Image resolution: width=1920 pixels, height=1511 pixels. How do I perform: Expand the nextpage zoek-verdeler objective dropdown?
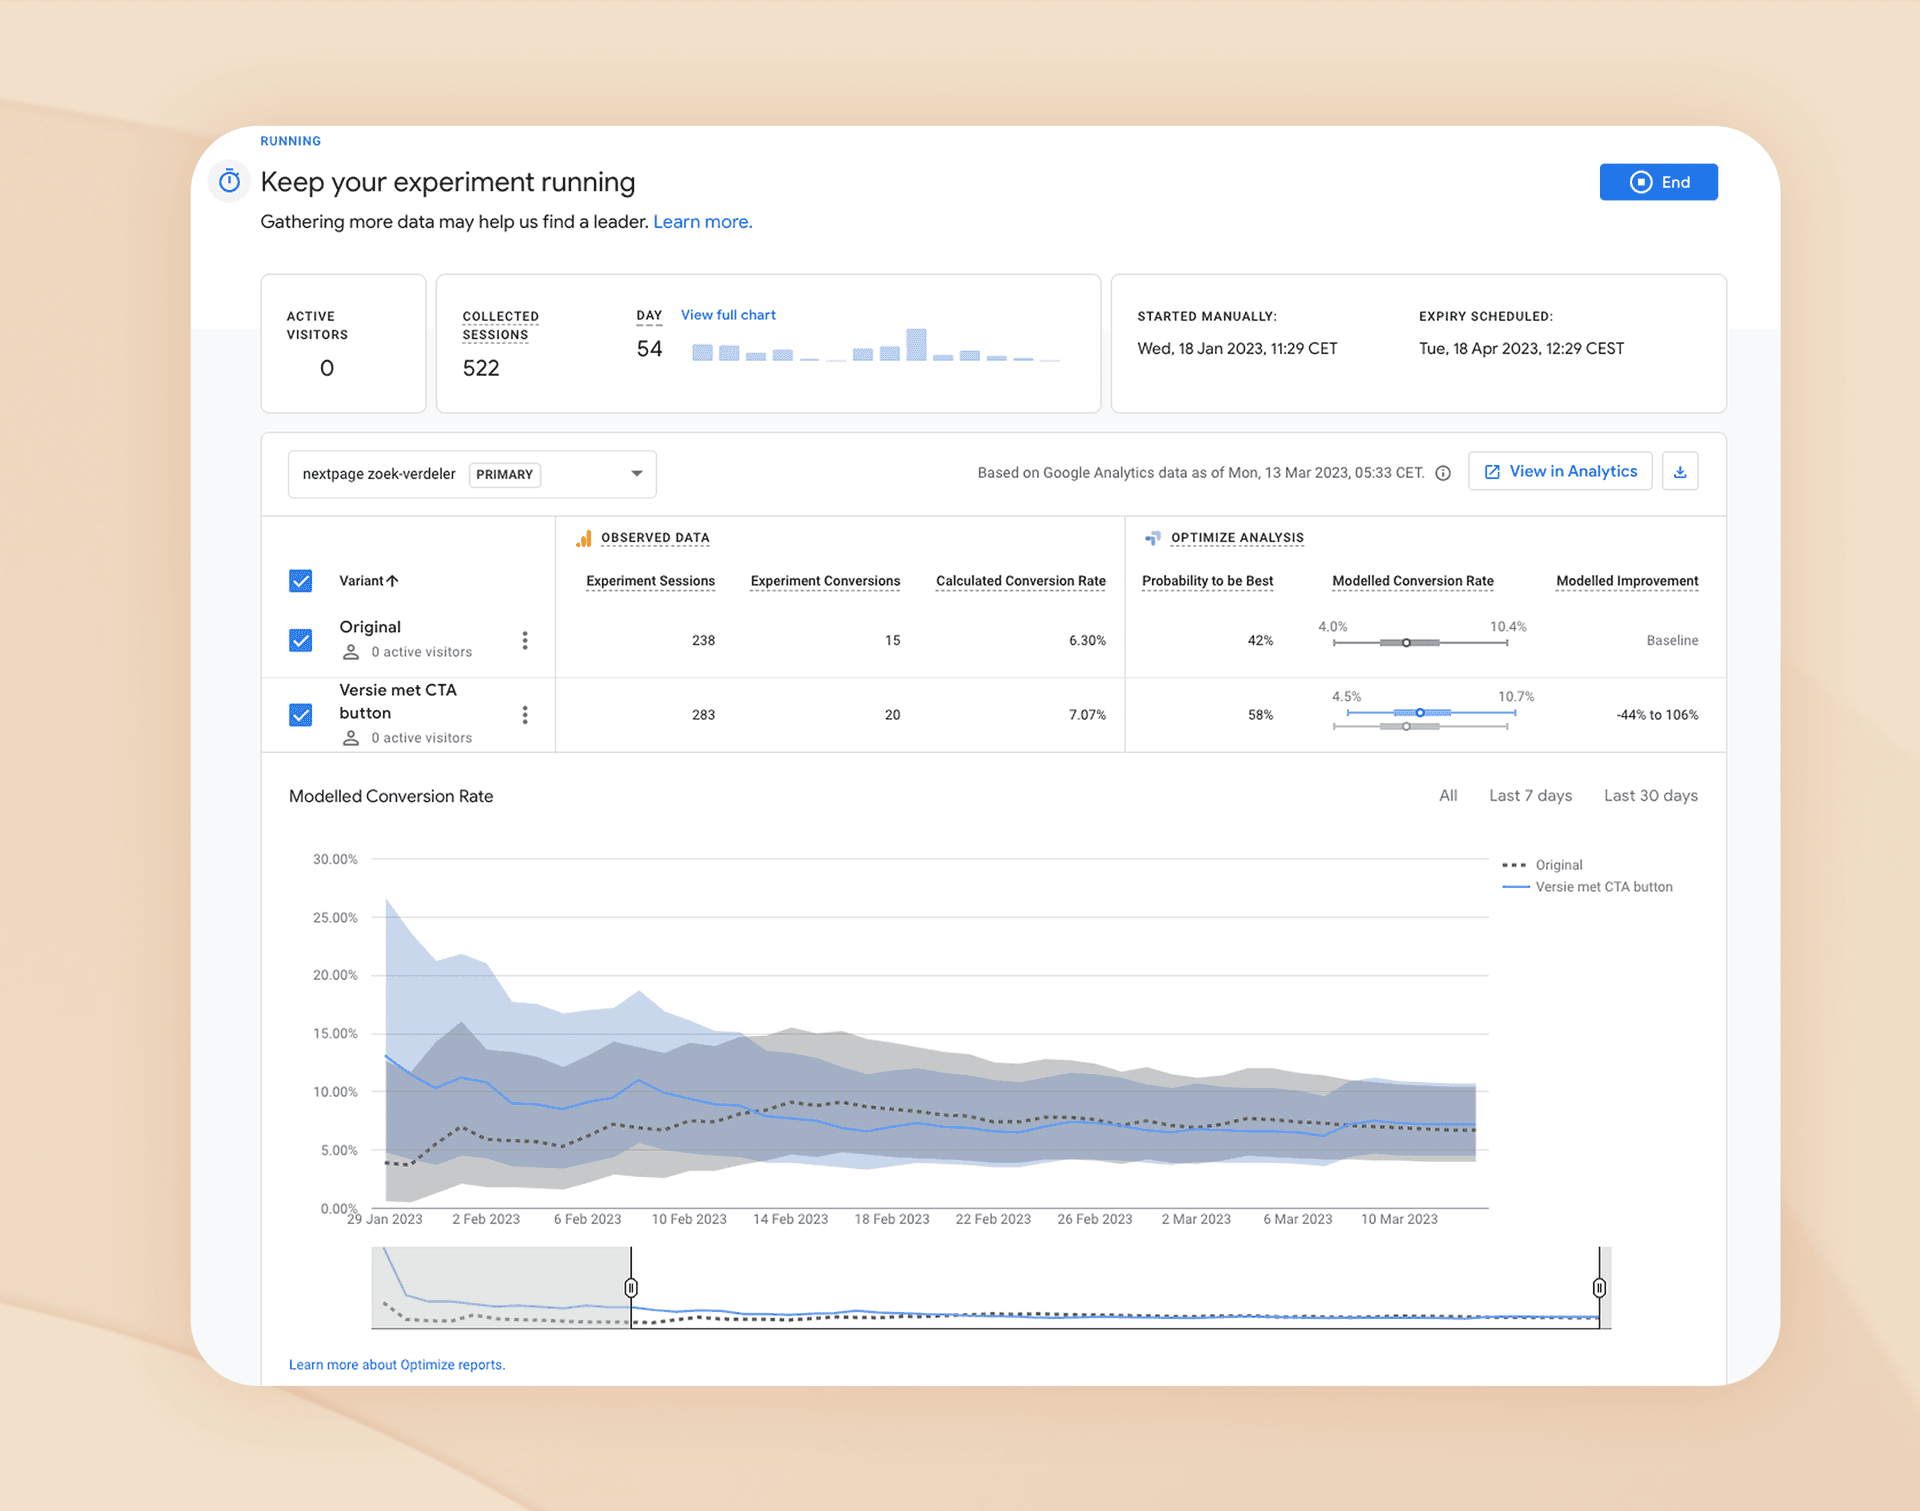pyautogui.click(x=472, y=474)
